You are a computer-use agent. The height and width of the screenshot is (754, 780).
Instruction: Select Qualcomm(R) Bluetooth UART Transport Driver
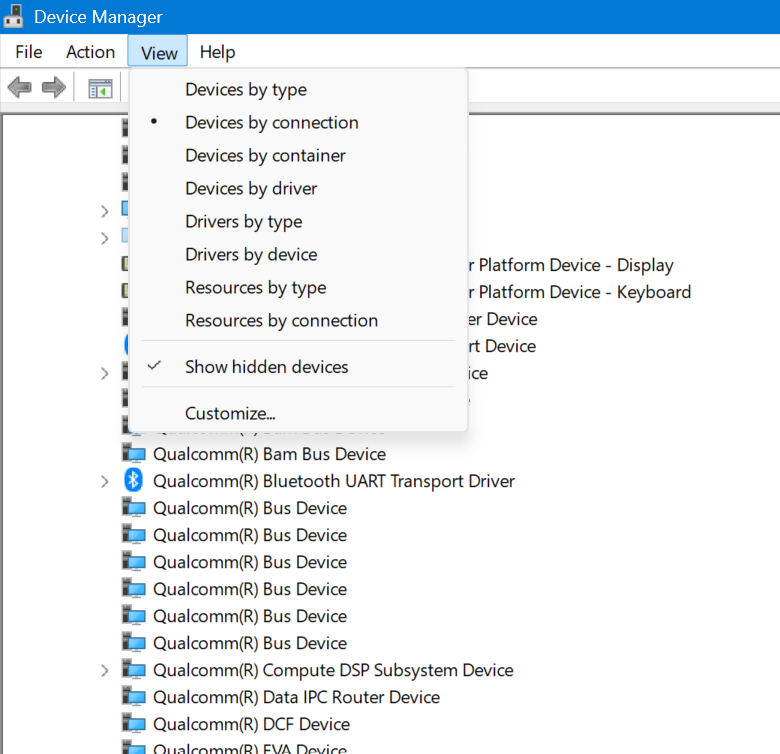click(x=334, y=481)
